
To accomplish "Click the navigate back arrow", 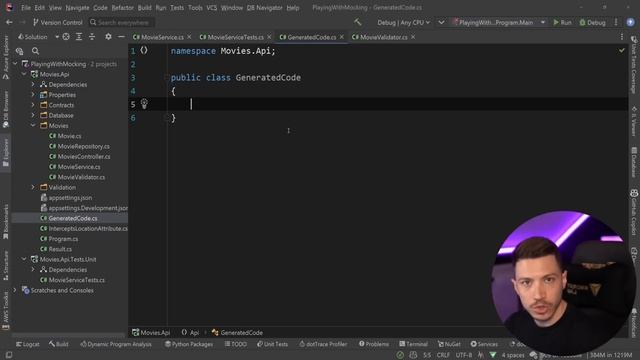I will [9, 22].
